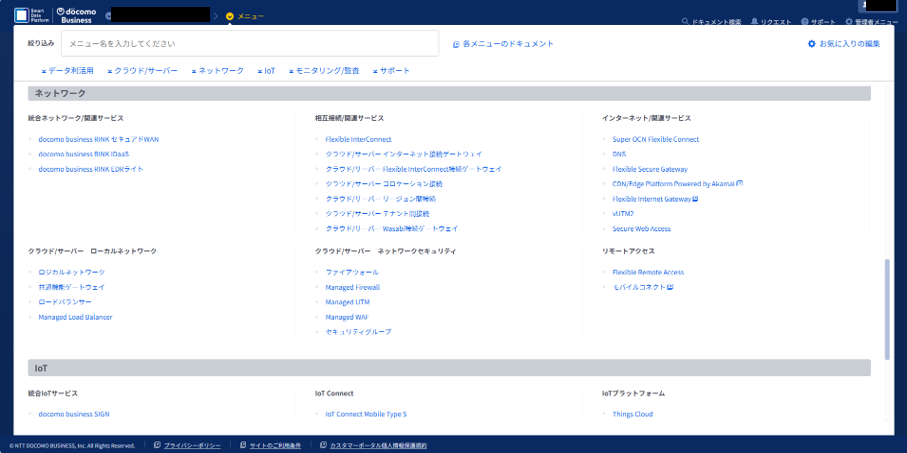Viewport: 907px width, 453px height.
Task: Click the サポート help icon
Action: tap(805, 21)
